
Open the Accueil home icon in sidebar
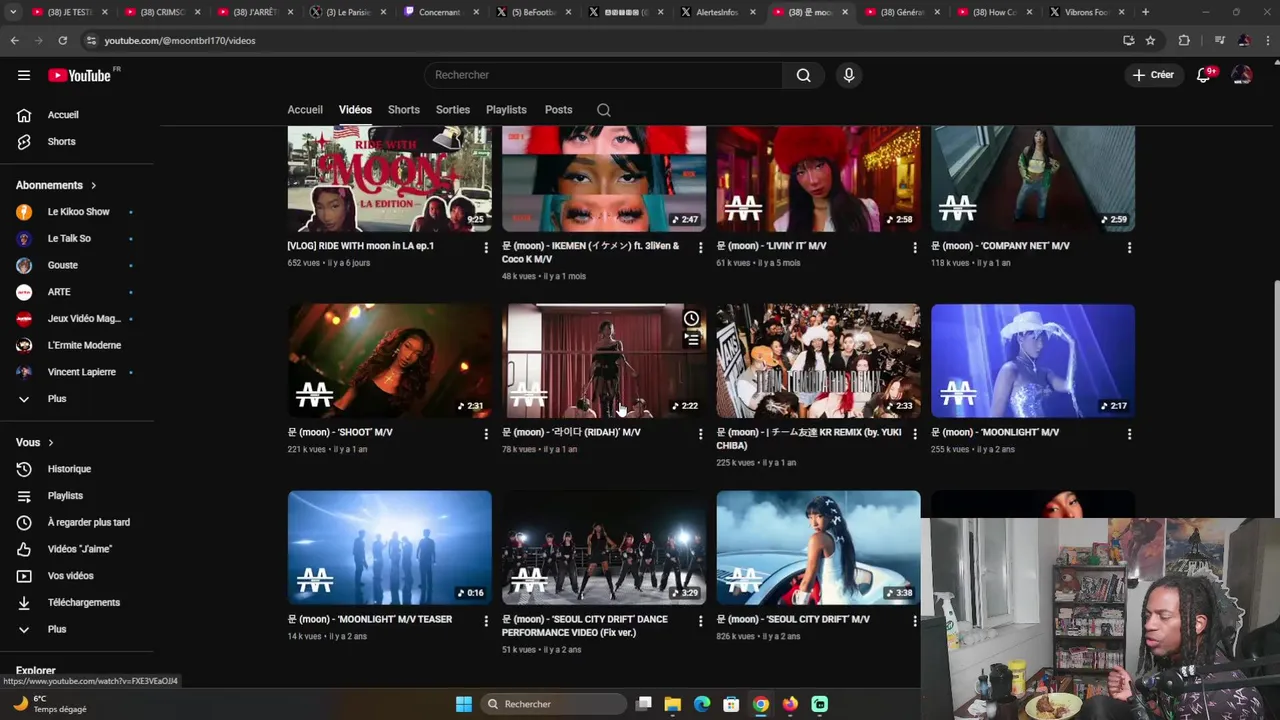click(24, 115)
